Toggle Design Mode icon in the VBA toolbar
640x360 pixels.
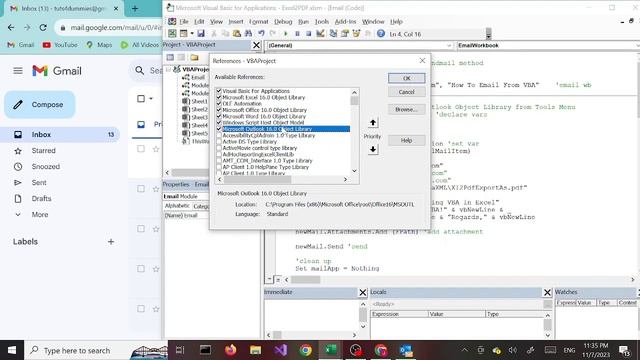(320, 33)
